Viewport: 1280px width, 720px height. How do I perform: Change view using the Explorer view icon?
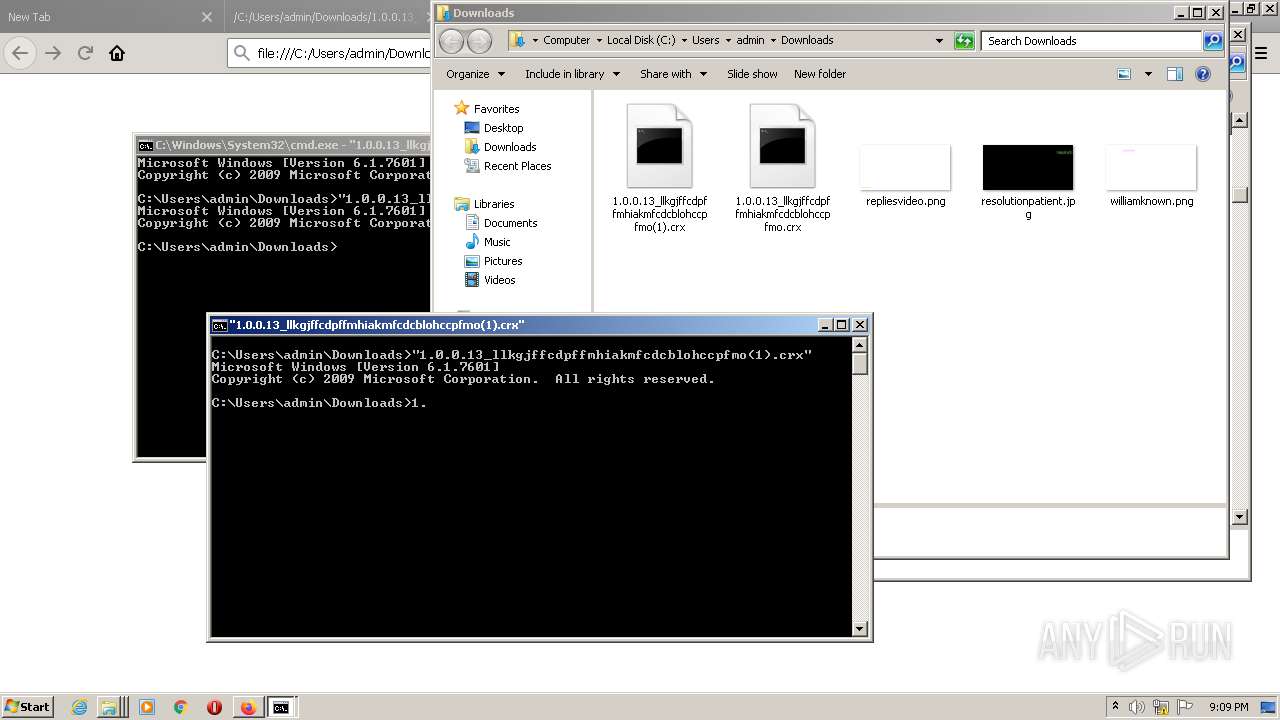[1124, 74]
